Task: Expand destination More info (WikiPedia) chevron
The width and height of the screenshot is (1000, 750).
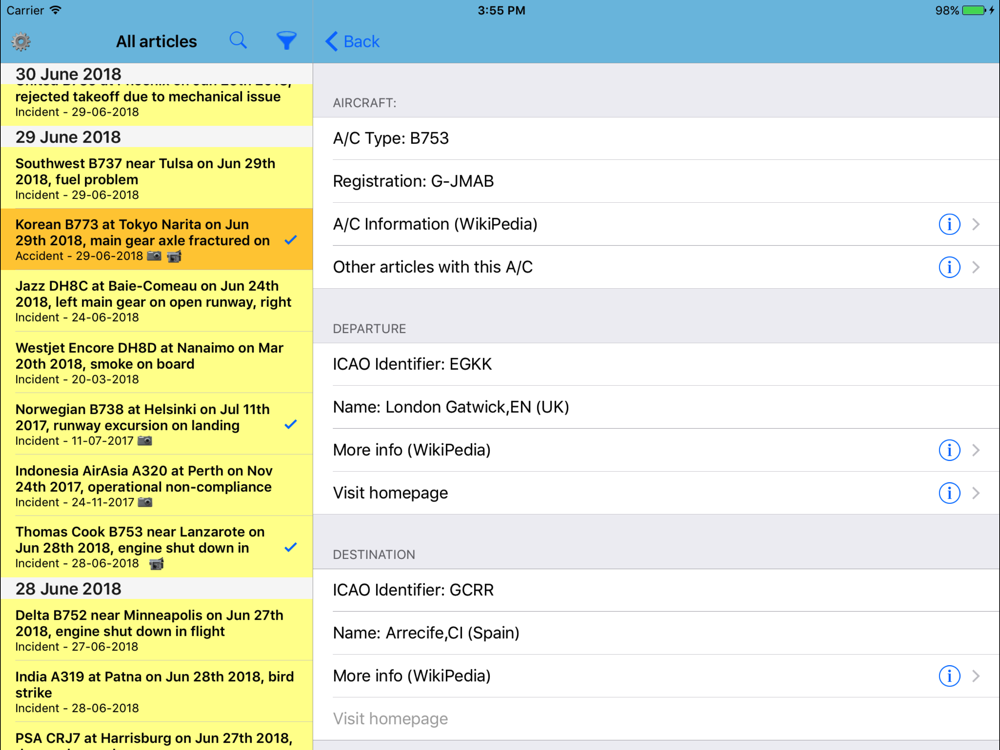Action: tap(976, 676)
